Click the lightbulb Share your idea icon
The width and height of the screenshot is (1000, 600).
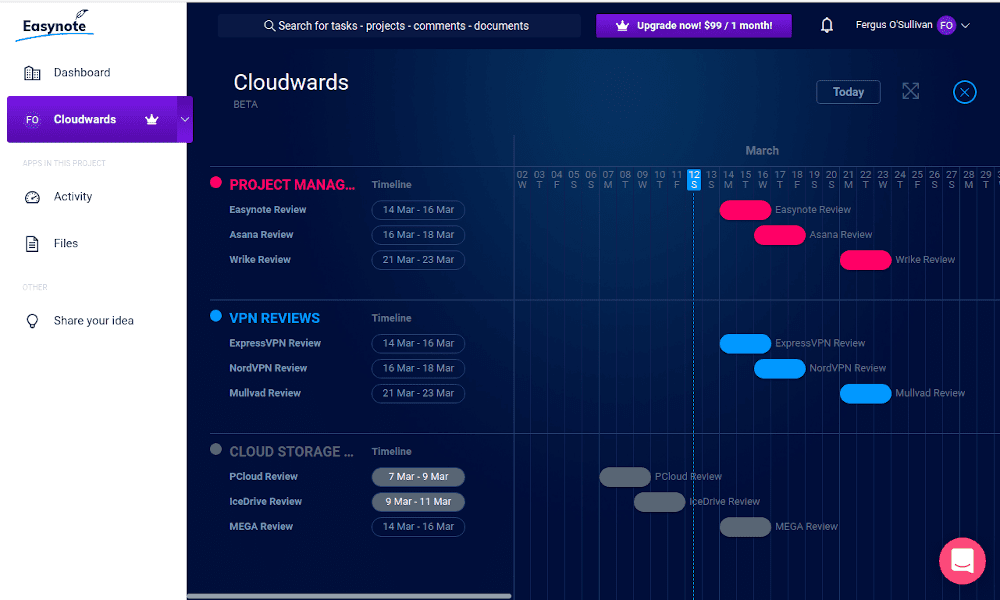coord(32,321)
